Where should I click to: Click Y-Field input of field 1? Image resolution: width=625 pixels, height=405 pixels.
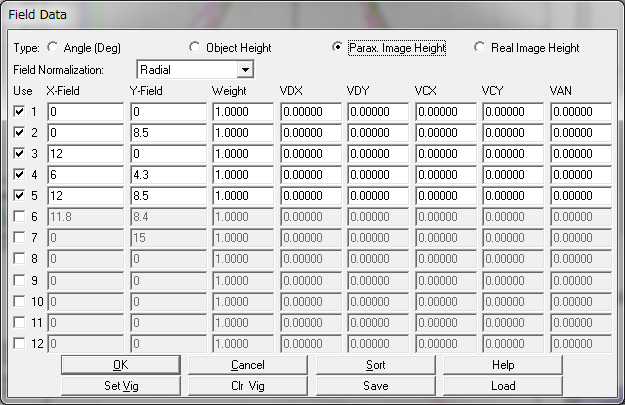pos(169,112)
